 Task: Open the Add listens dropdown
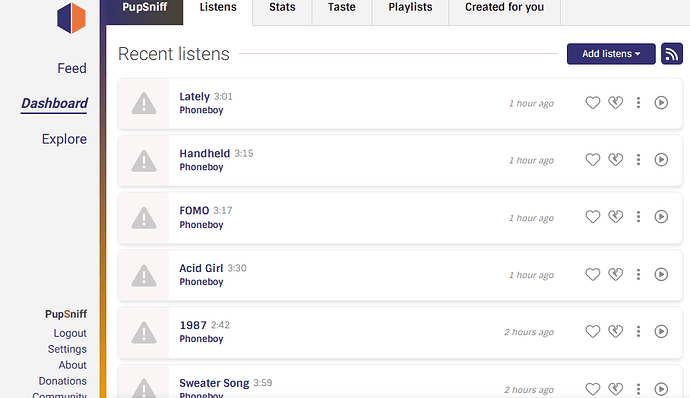611,54
